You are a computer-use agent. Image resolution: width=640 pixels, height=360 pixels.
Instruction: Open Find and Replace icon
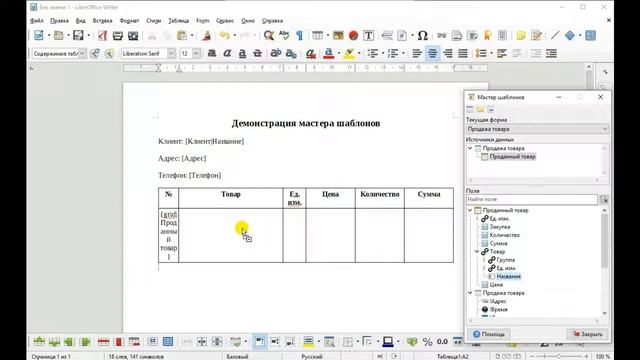tap(269, 36)
